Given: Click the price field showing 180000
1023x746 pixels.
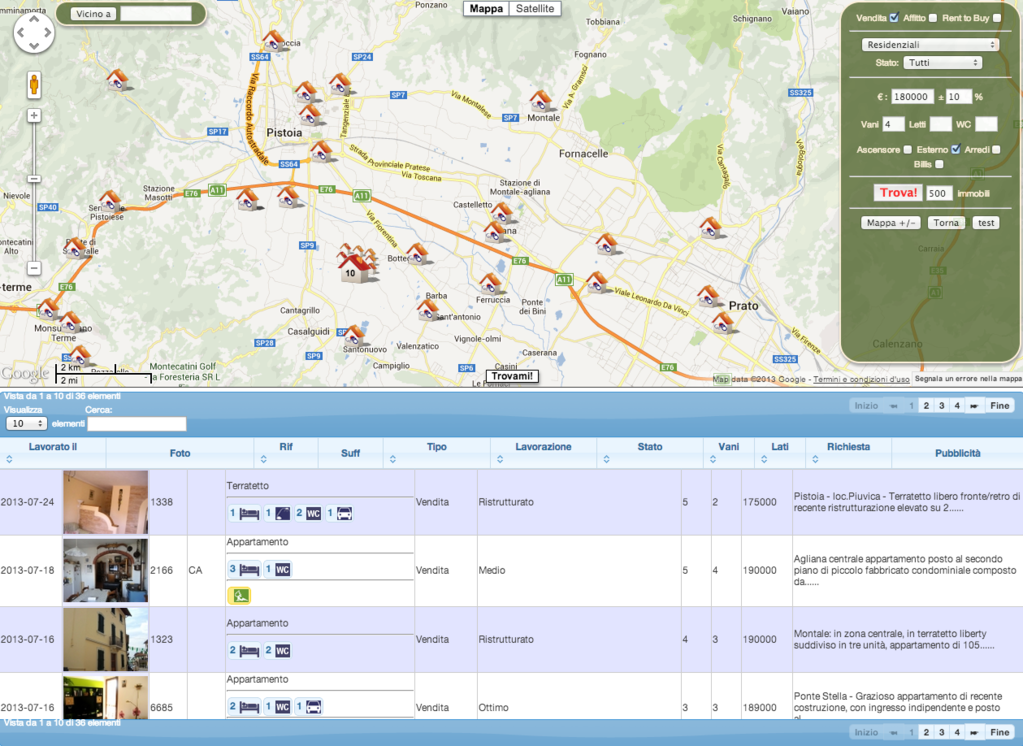Looking at the screenshot, I should pos(912,97).
